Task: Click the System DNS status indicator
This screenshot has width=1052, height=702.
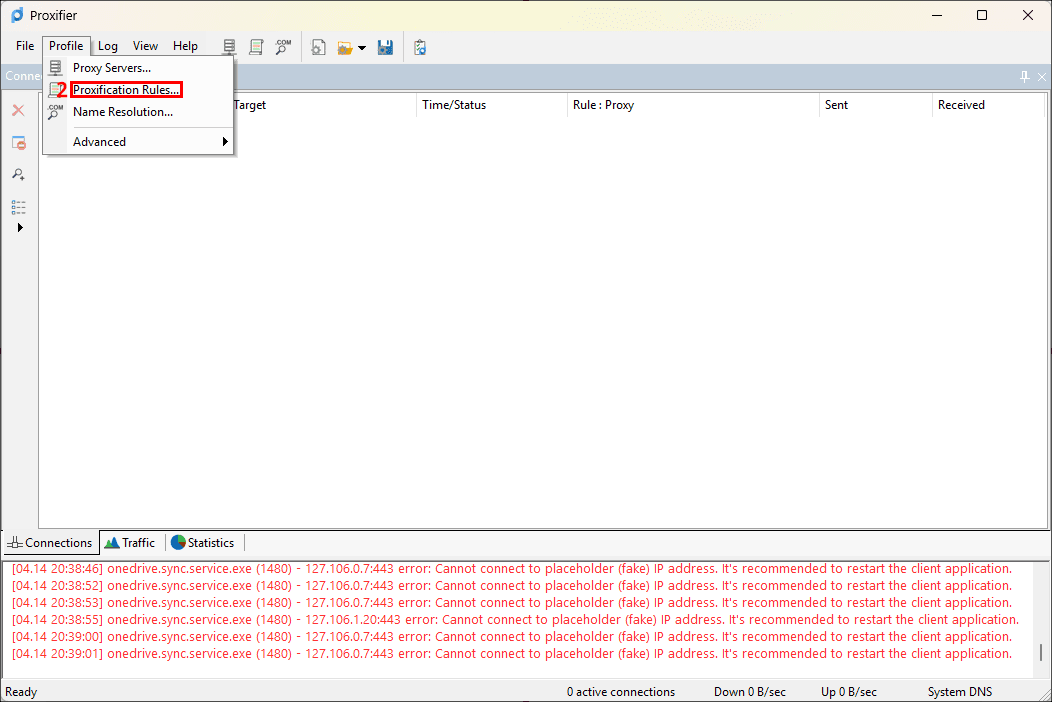Action: 959,692
